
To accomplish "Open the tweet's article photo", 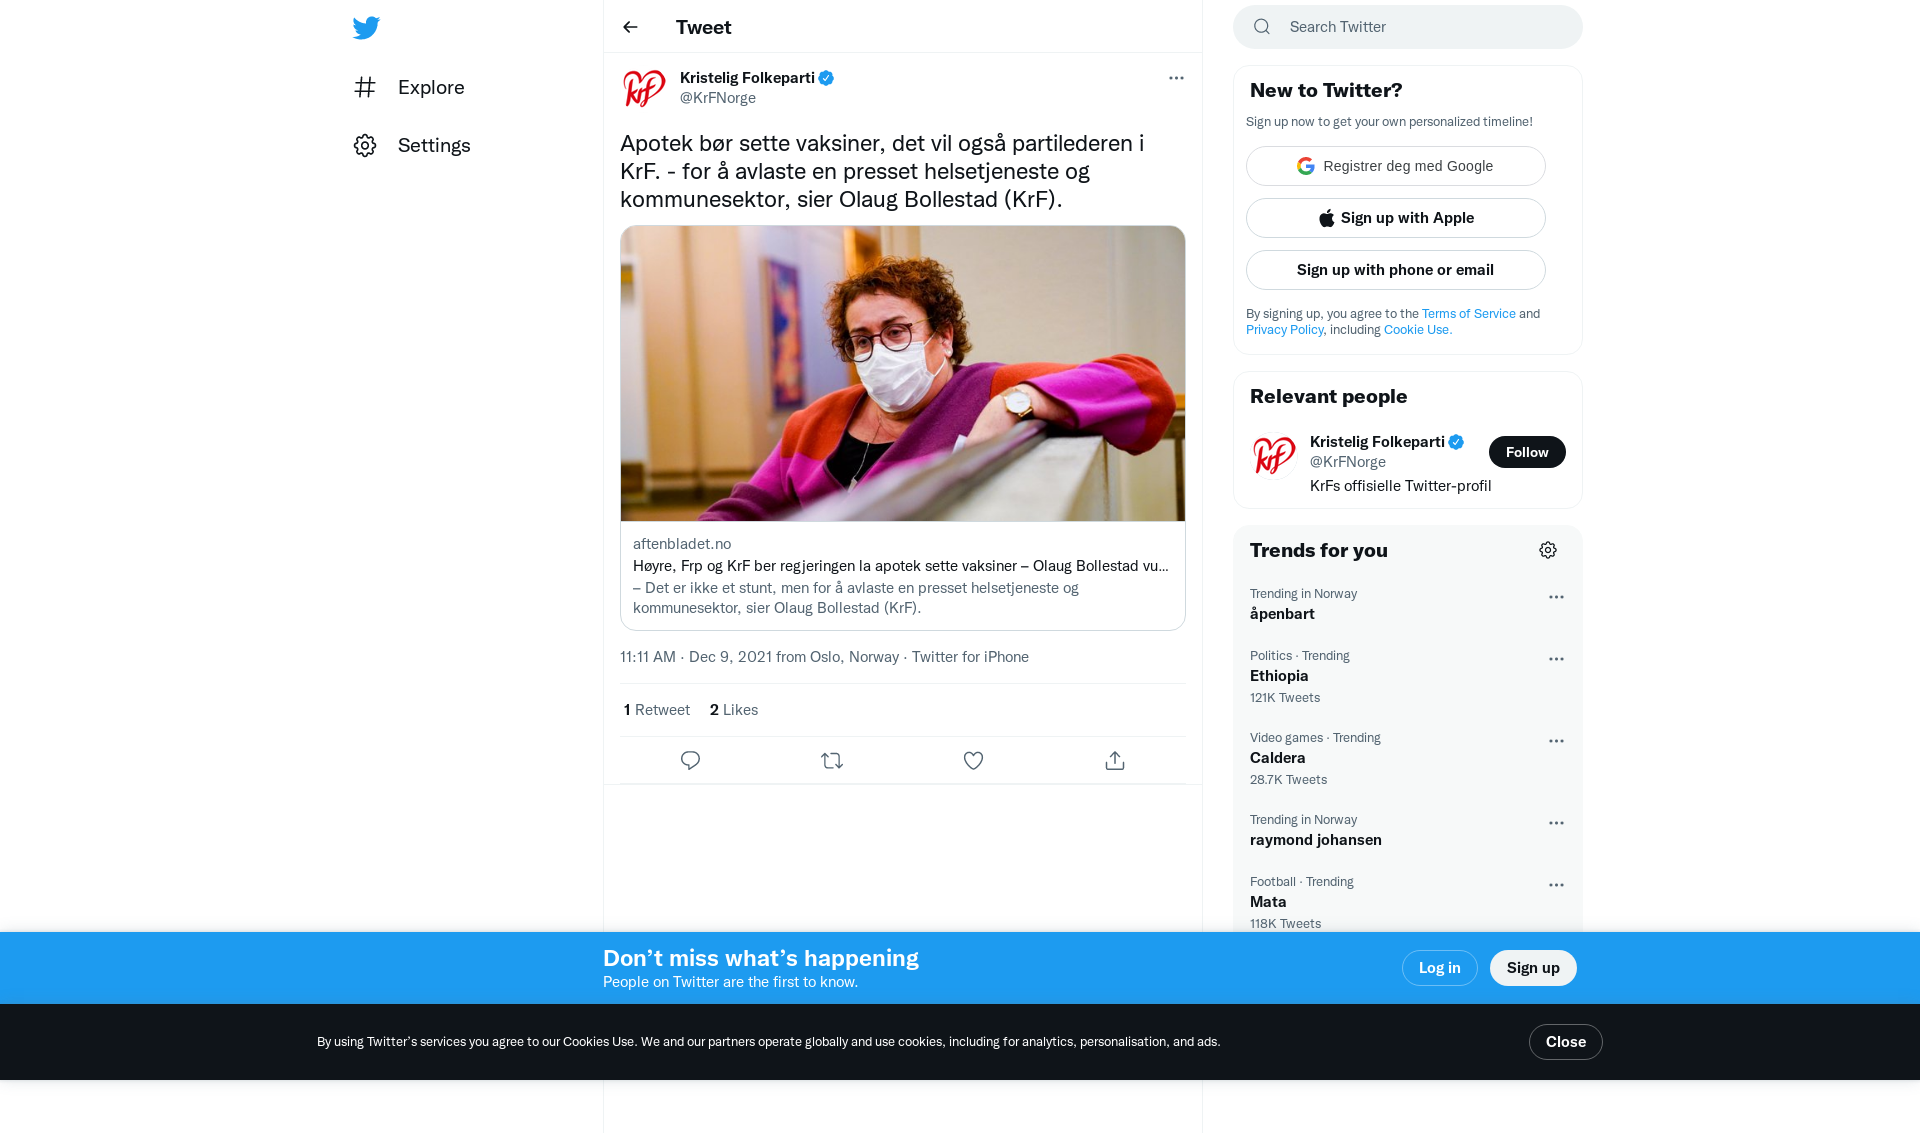I will tap(903, 373).
